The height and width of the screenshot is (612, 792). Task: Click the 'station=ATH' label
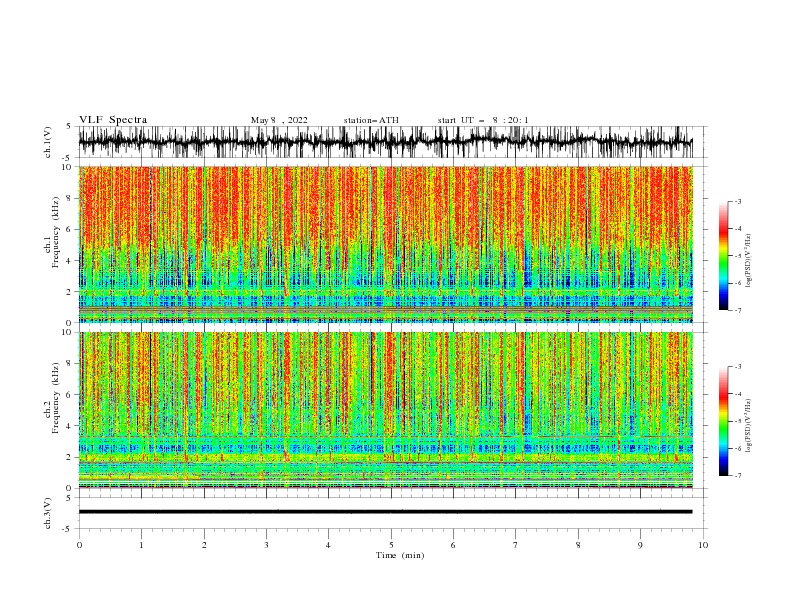coord(371,120)
